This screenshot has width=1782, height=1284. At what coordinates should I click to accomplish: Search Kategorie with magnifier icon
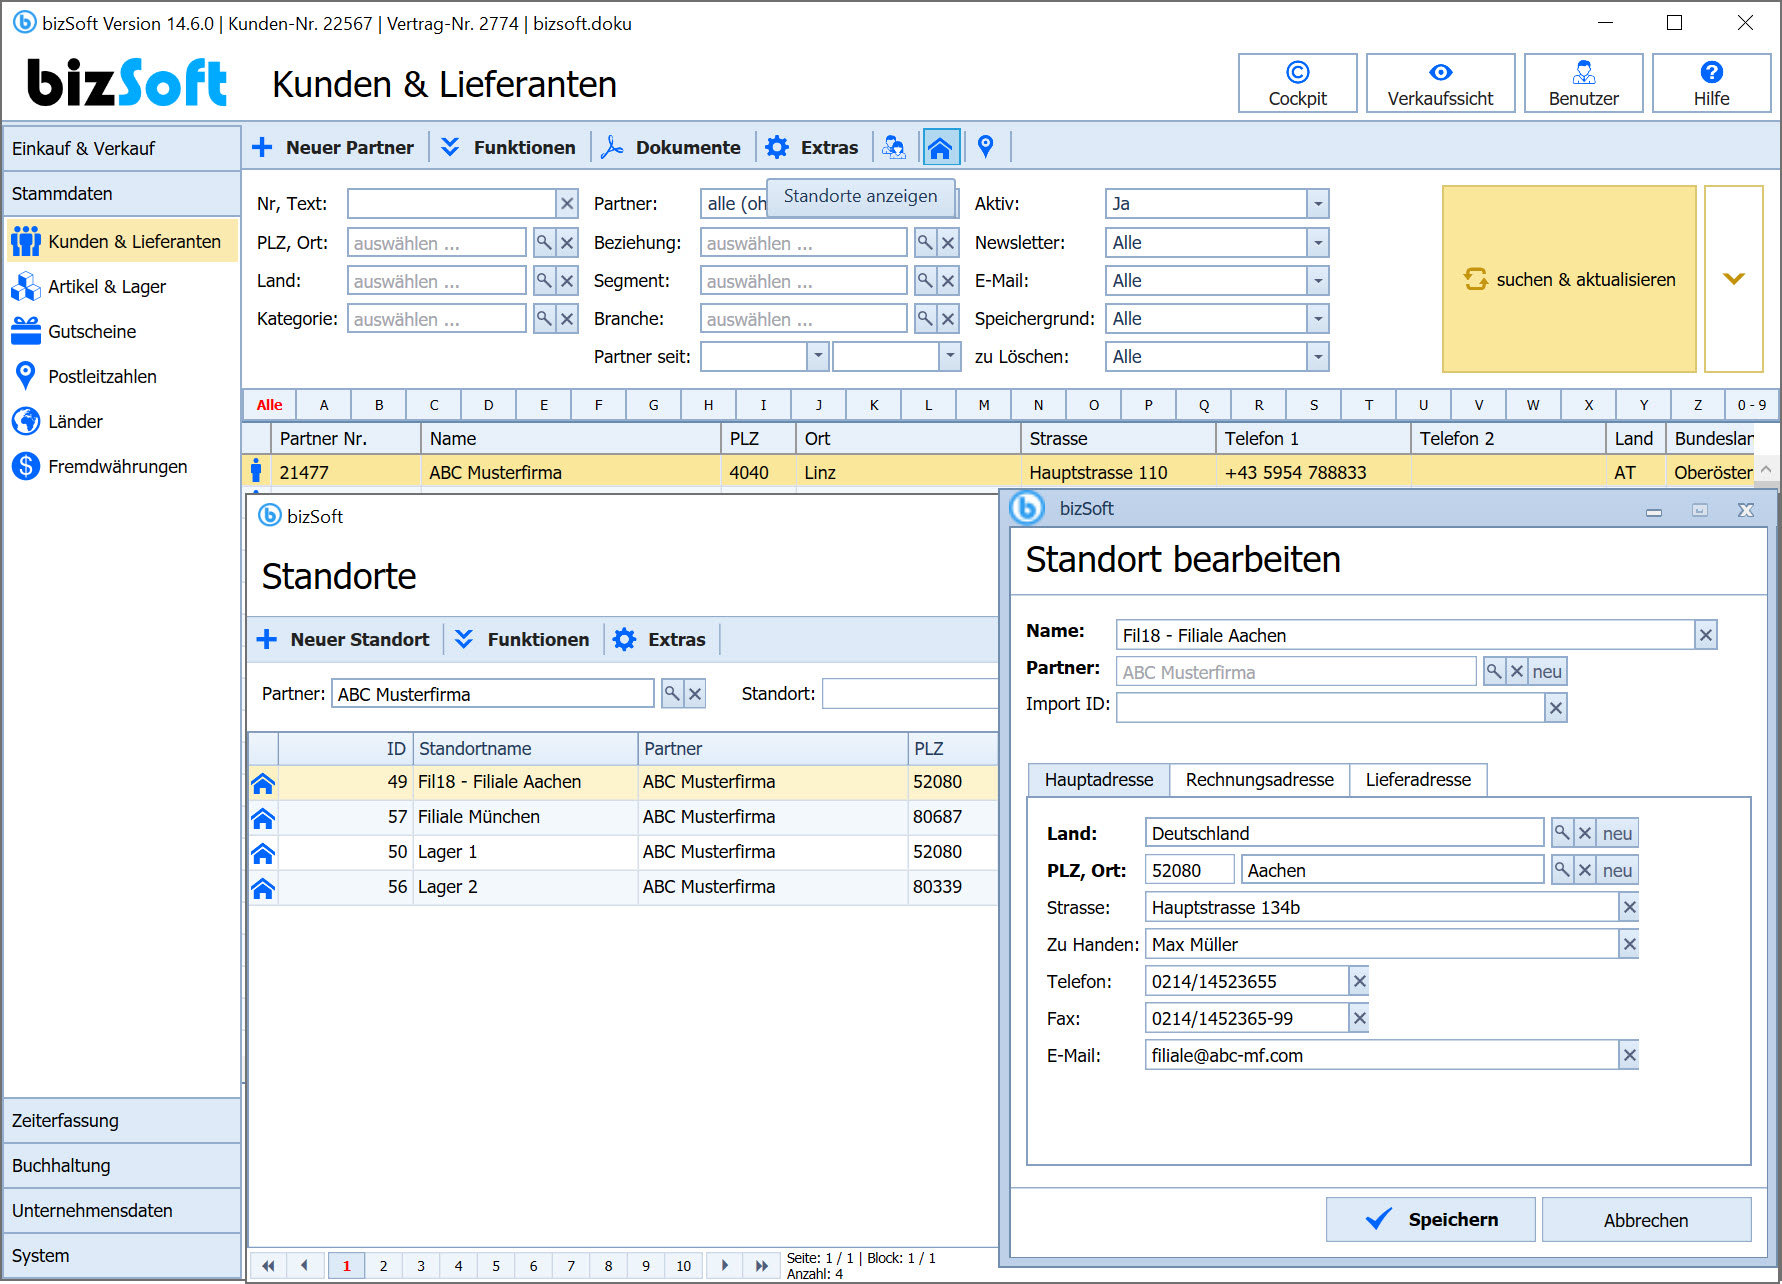pyautogui.click(x=544, y=319)
